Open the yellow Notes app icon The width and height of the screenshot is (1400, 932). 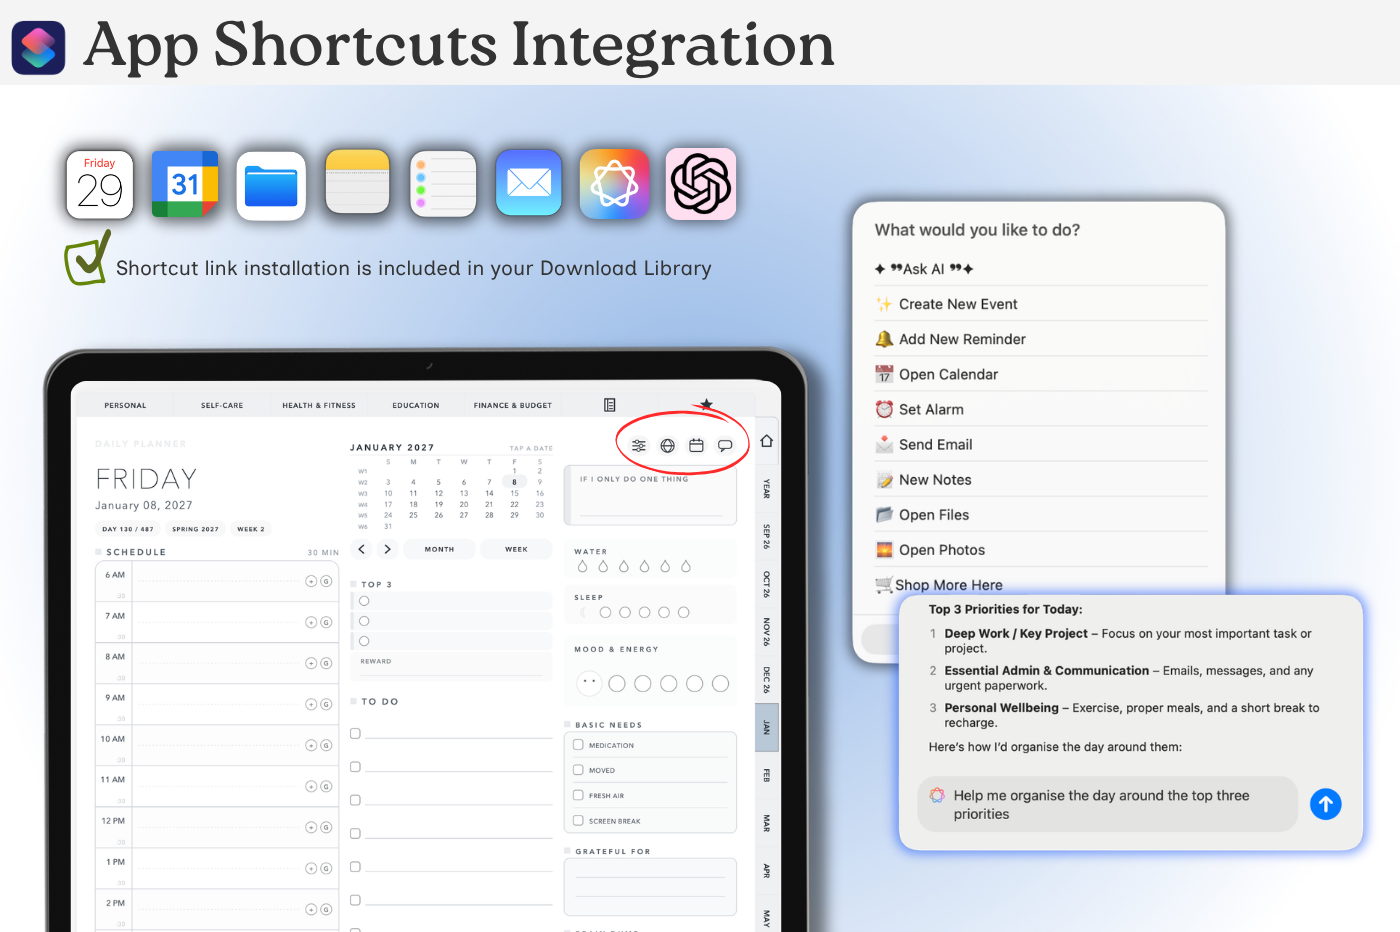pyautogui.click(x=357, y=183)
